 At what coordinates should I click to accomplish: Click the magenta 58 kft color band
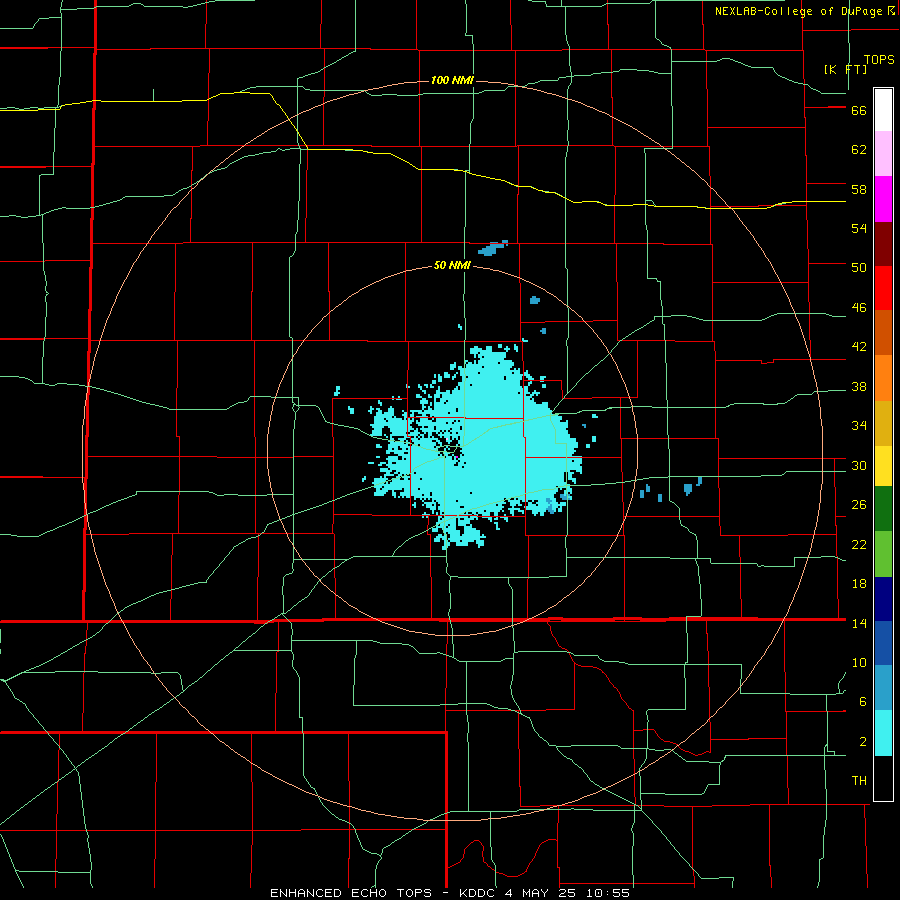click(x=883, y=199)
